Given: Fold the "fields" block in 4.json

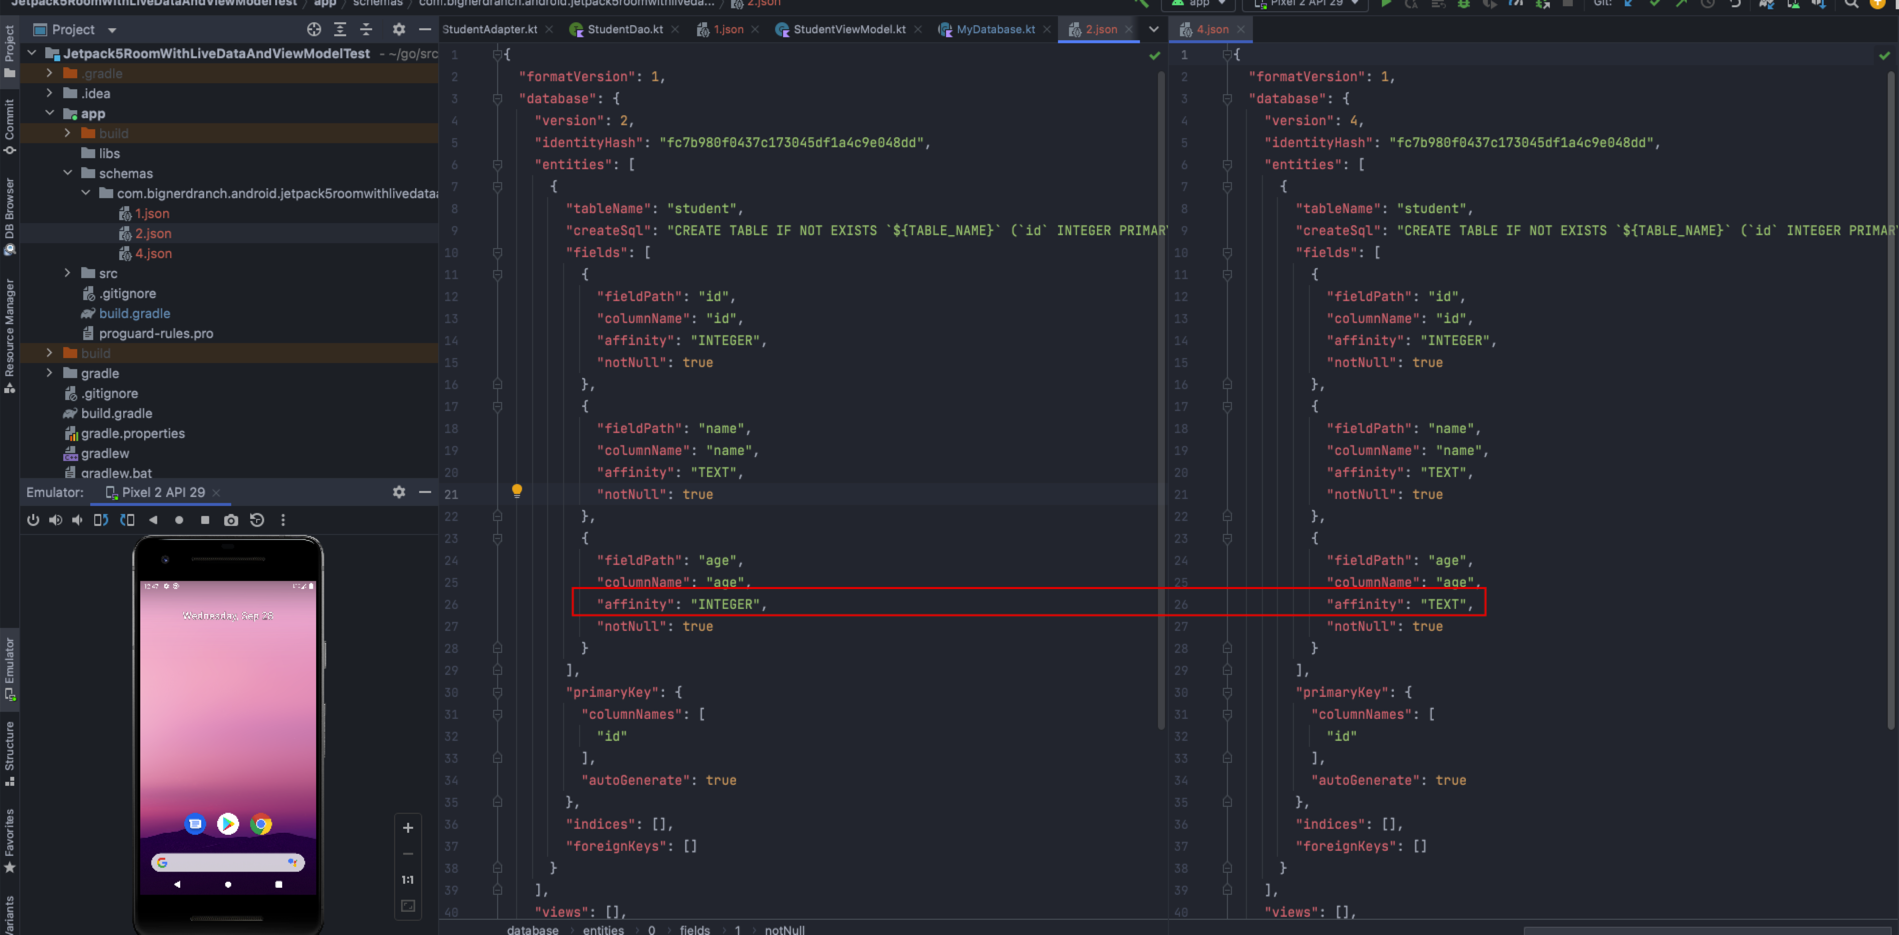Looking at the screenshot, I should tap(1227, 253).
